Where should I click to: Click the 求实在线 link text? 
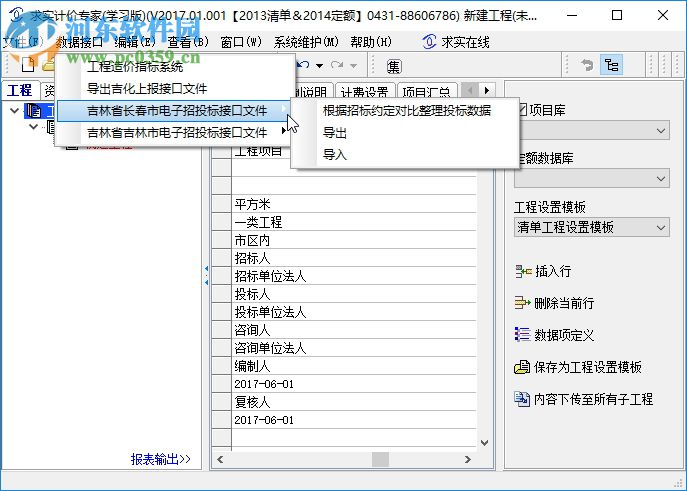[x=465, y=42]
